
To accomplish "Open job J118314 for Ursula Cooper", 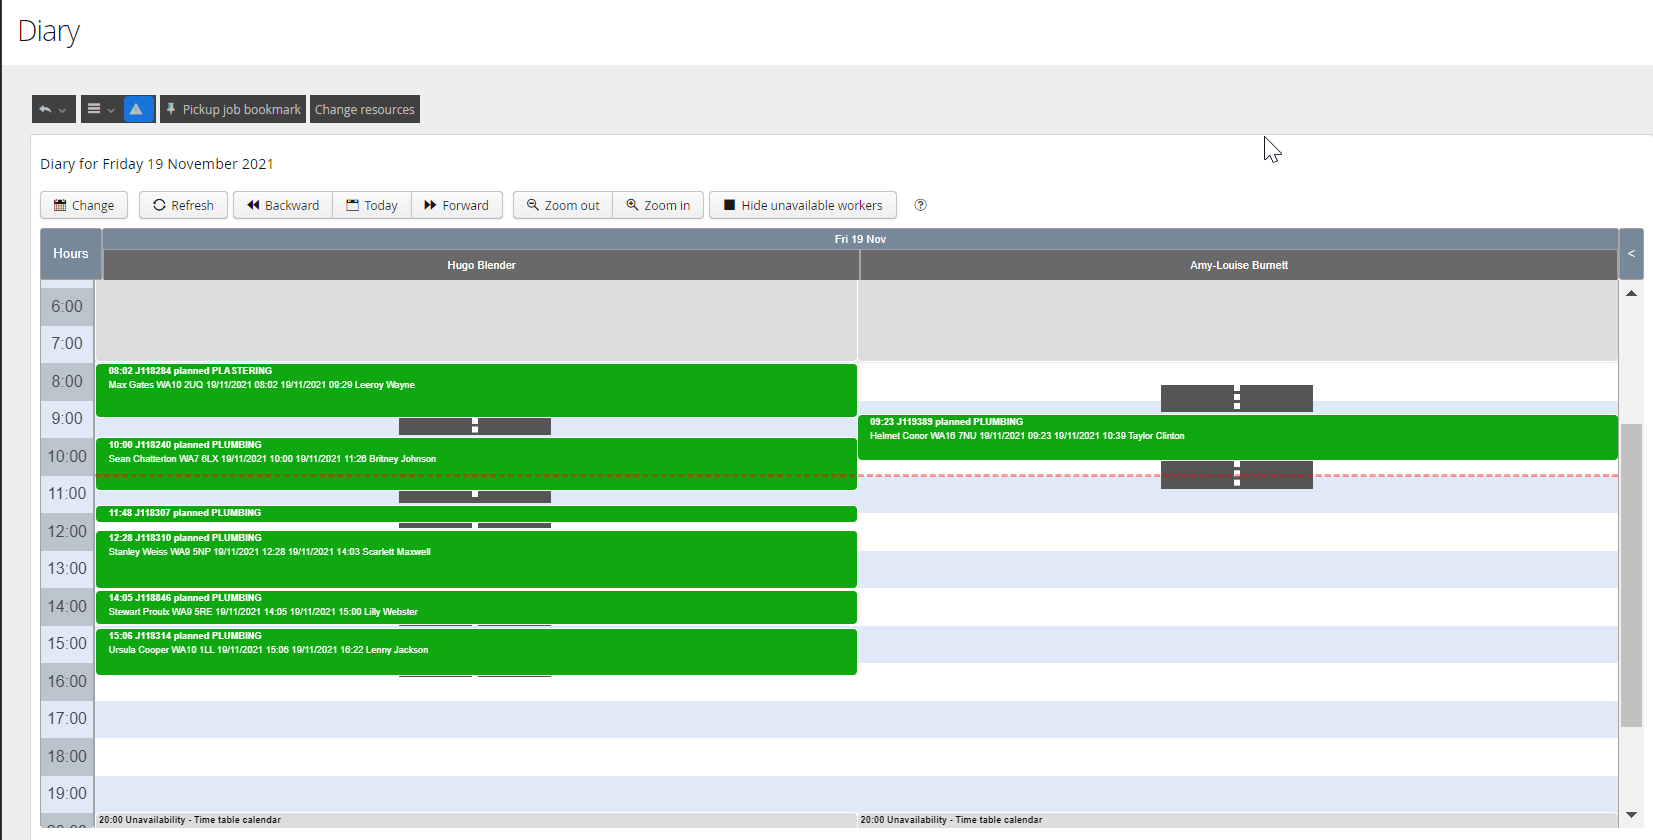I will click(x=476, y=651).
